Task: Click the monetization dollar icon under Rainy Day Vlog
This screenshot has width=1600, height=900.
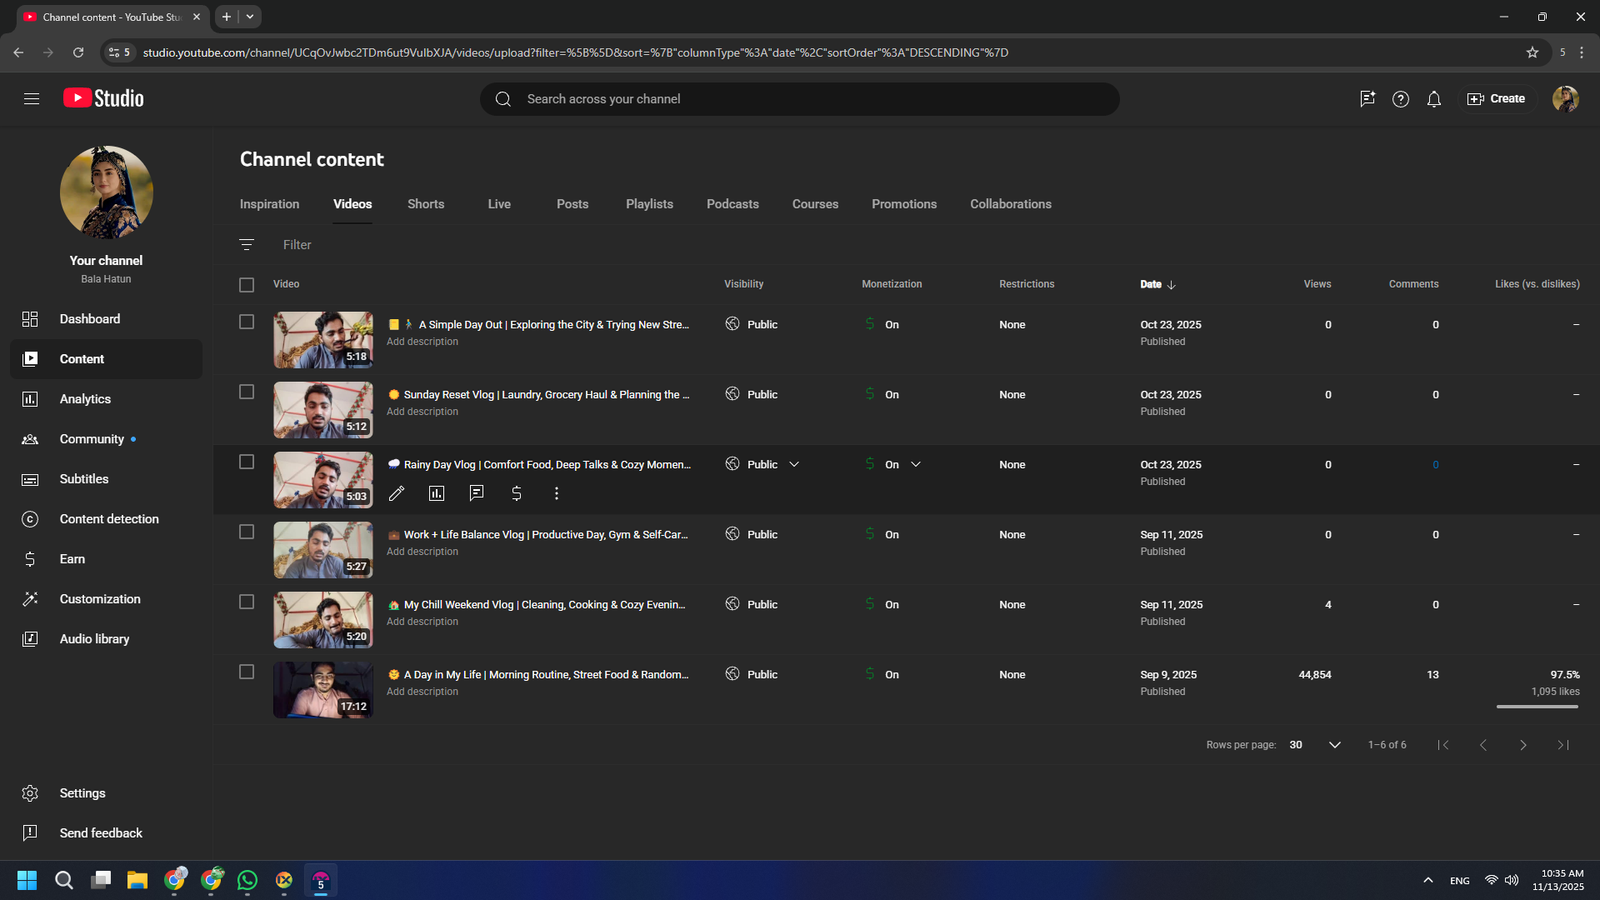Action: click(x=516, y=493)
